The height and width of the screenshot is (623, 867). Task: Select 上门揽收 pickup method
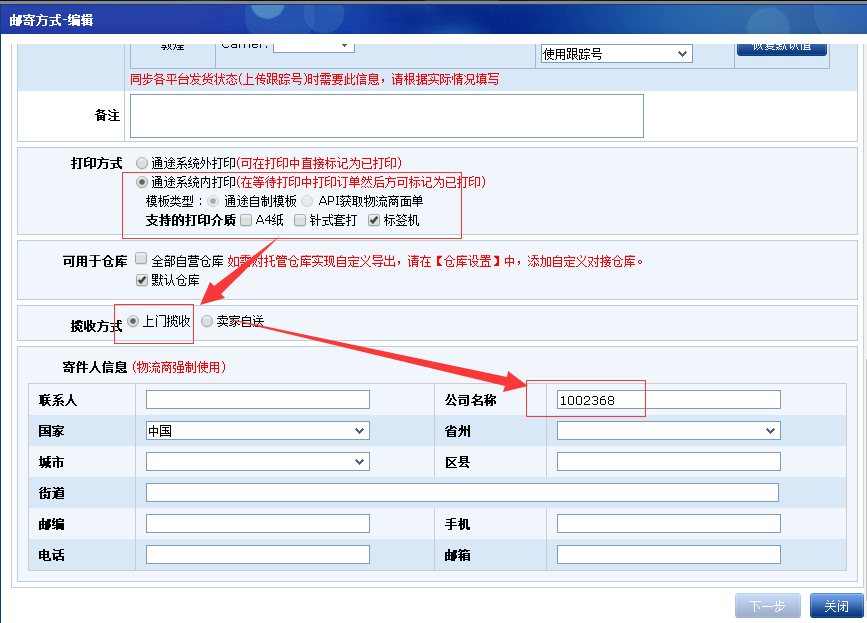133,321
